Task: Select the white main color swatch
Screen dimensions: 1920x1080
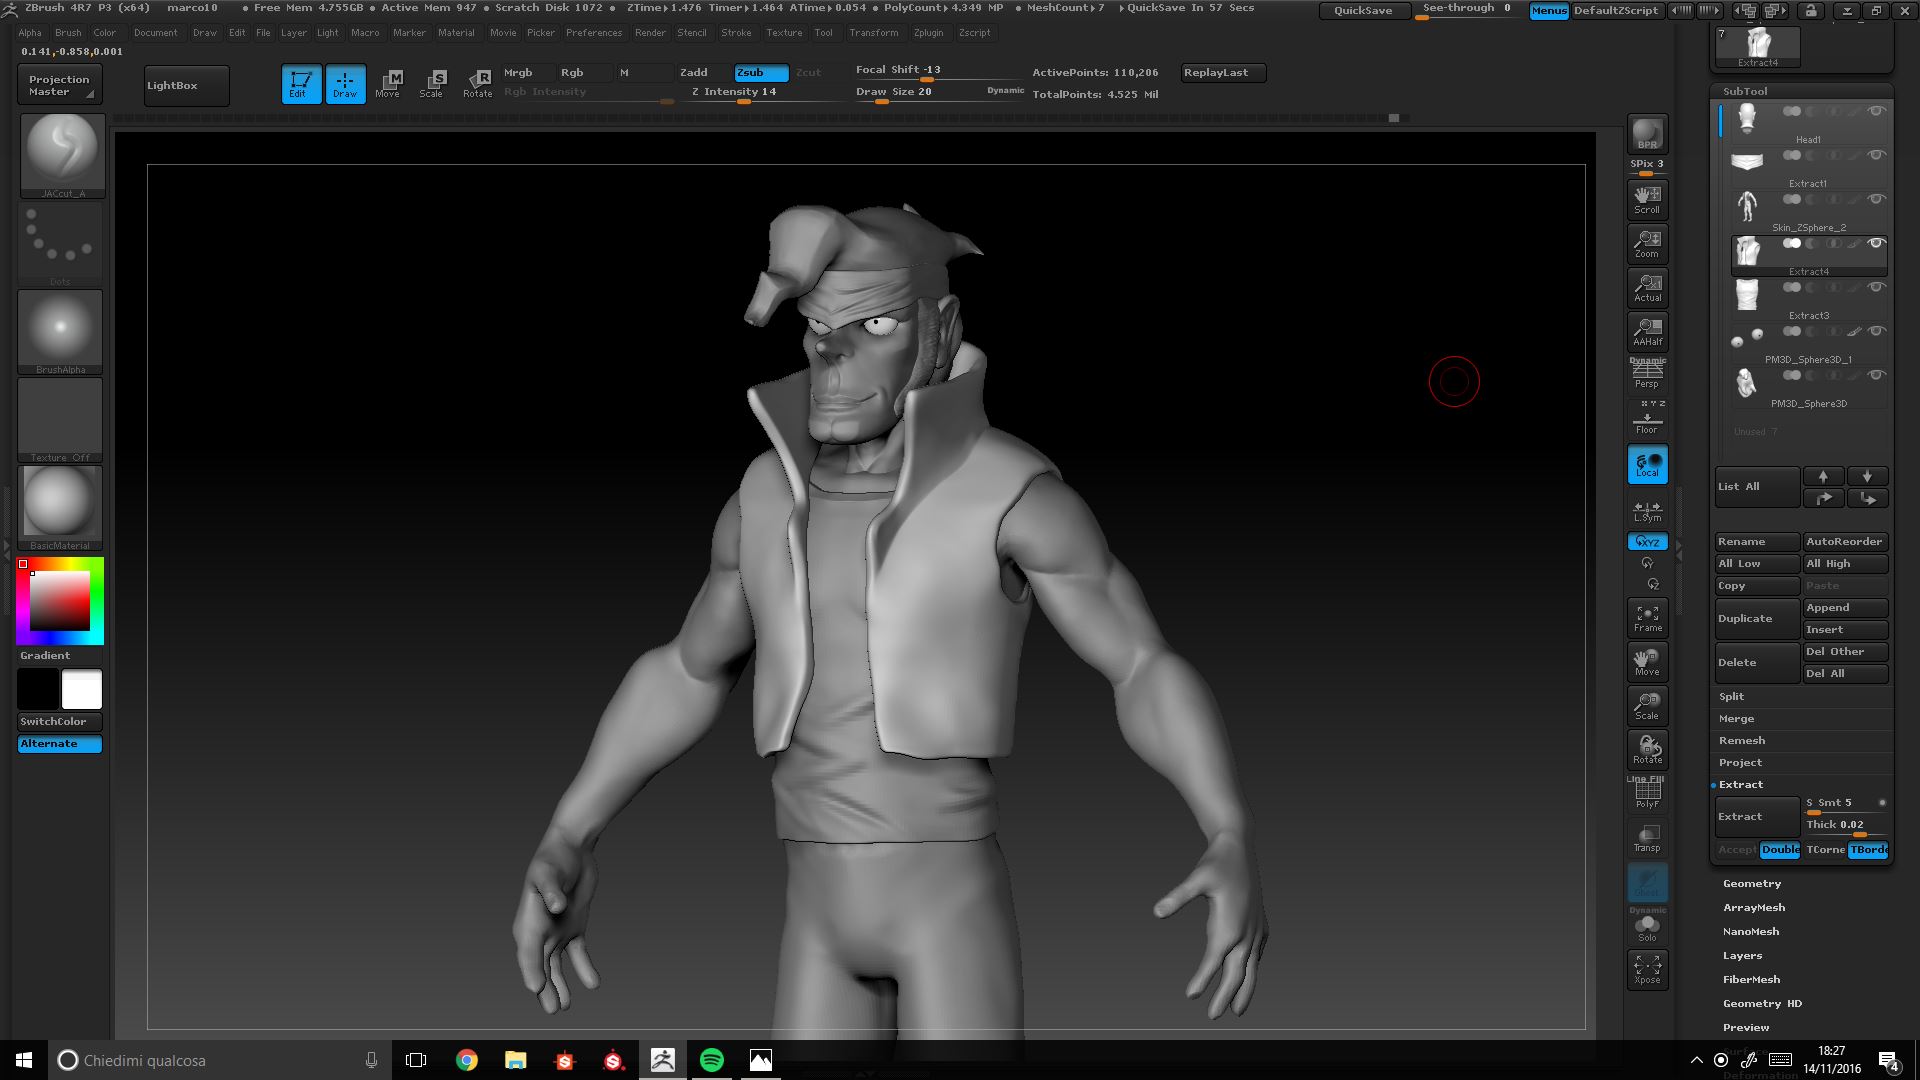Action: pos(82,689)
